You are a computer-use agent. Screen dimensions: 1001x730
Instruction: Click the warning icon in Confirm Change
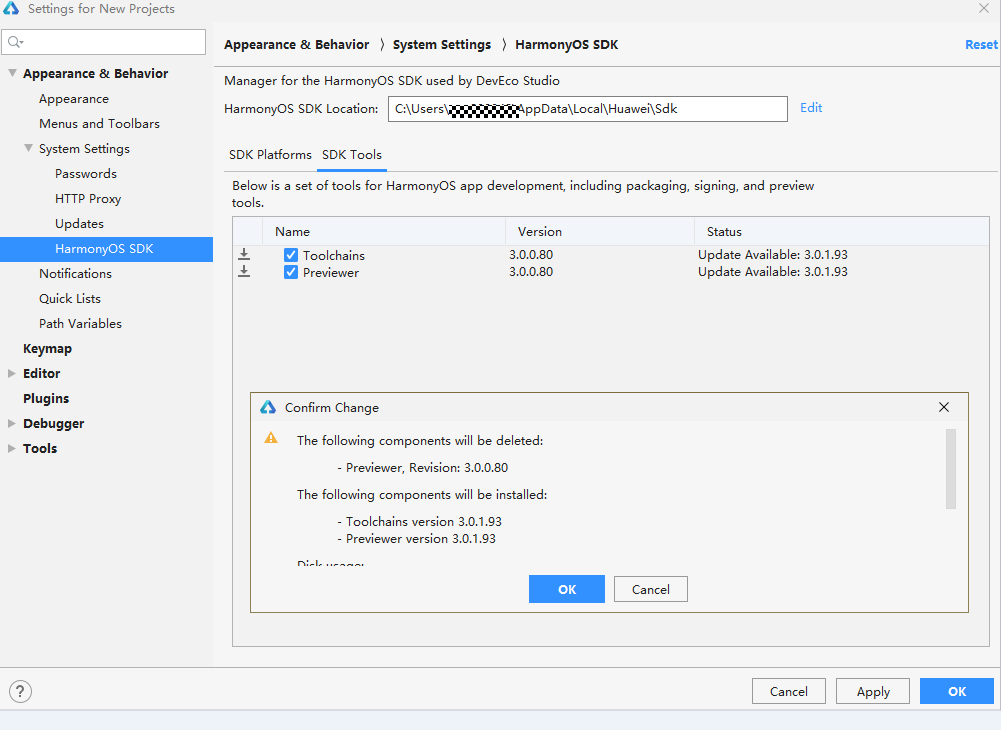[271, 438]
